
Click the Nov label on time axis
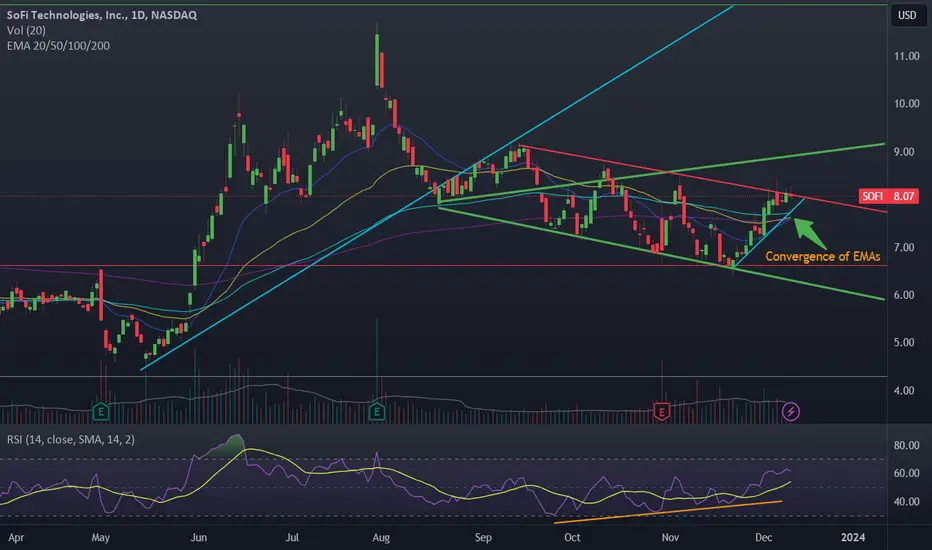pos(670,538)
